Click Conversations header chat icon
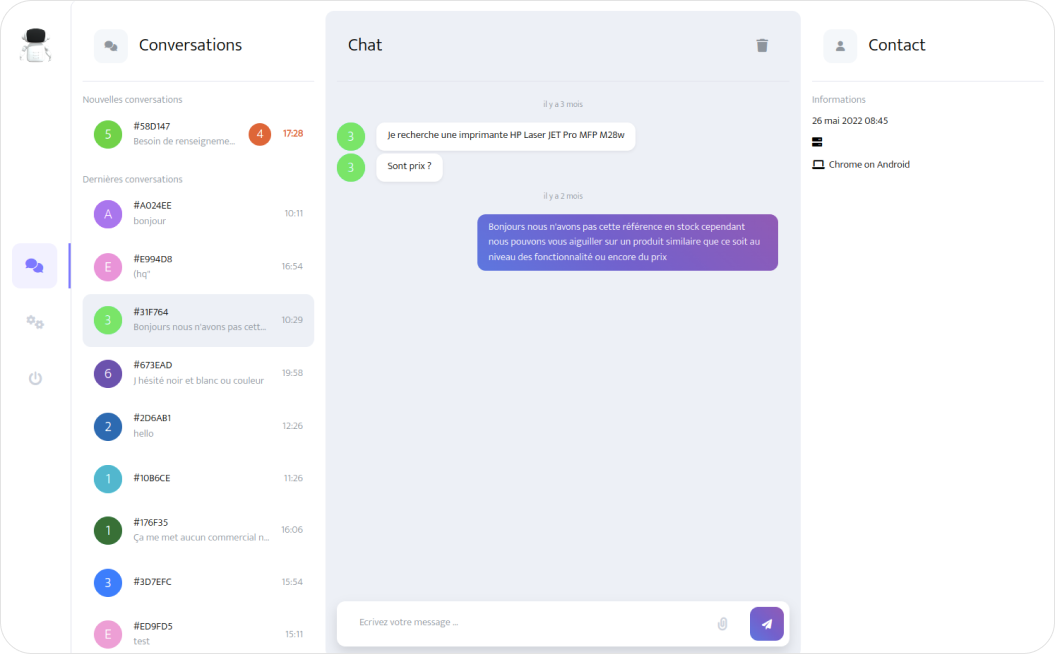Image resolution: width=1055 pixels, height=654 pixels. pos(111,46)
